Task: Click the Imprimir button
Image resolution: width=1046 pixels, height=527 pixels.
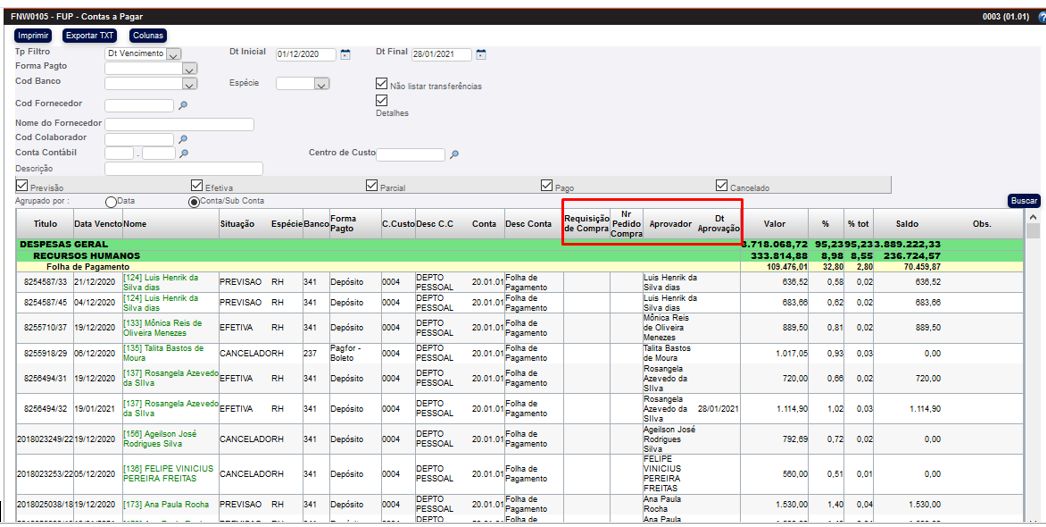Action: (x=33, y=35)
